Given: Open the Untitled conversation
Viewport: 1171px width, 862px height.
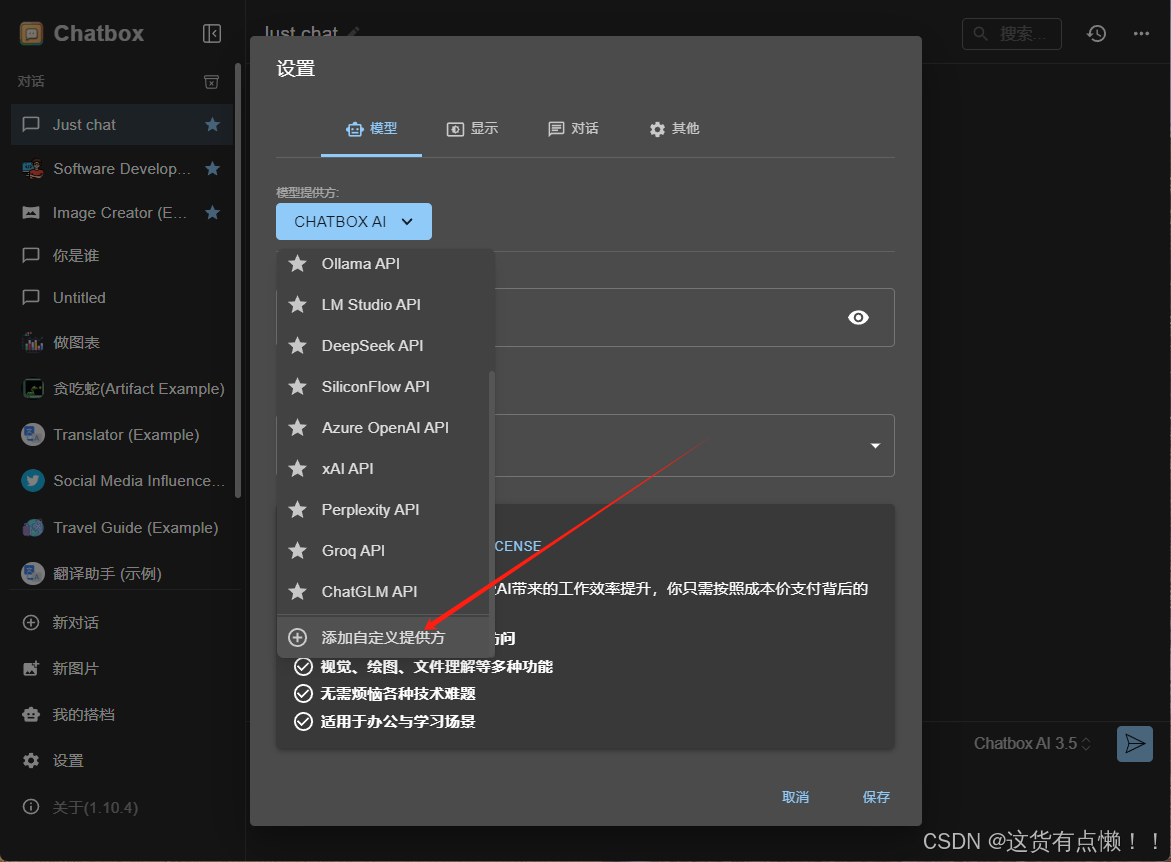Looking at the screenshot, I should [122, 297].
